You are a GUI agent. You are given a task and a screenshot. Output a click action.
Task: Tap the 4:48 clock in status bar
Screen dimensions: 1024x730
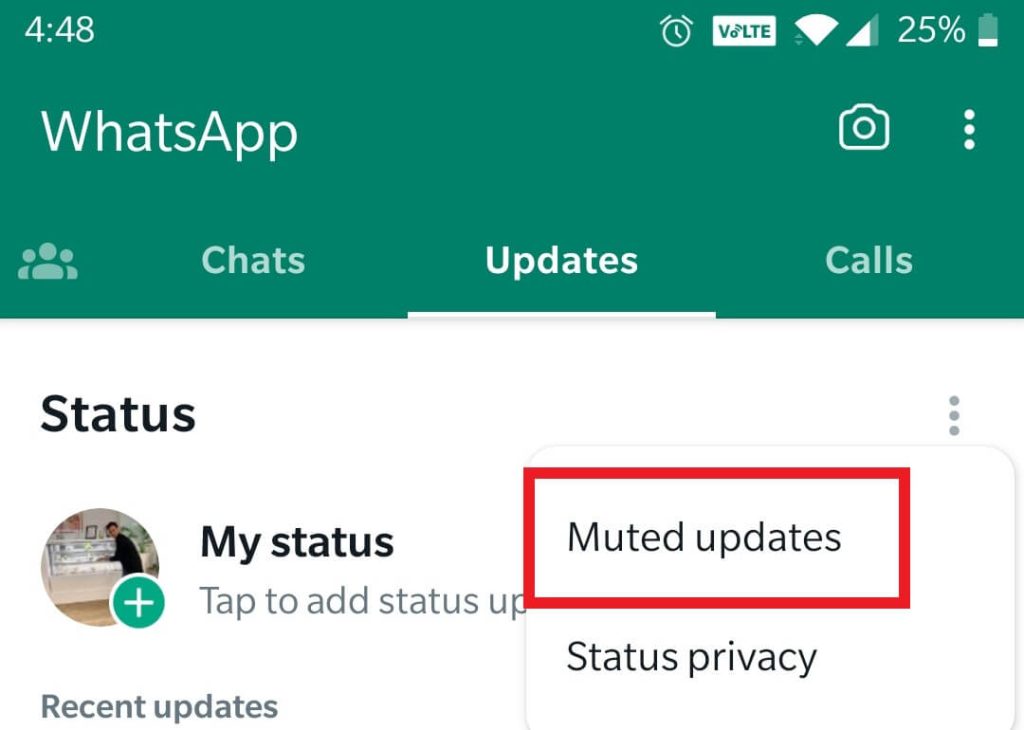(x=59, y=30)
